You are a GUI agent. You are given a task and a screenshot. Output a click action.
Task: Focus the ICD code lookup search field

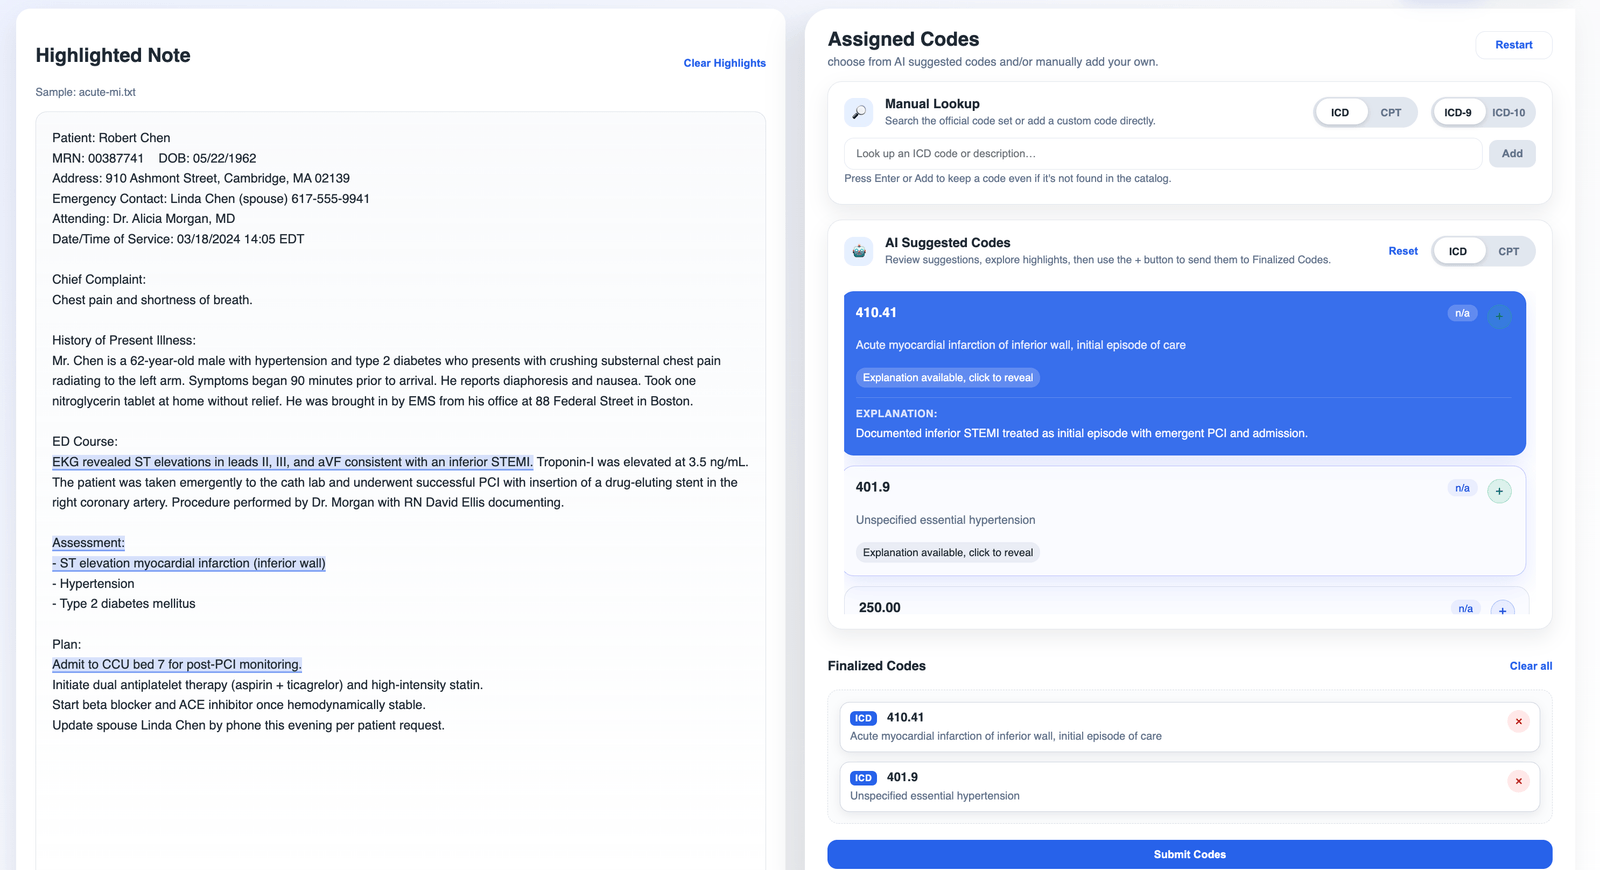pos(1163,153)
